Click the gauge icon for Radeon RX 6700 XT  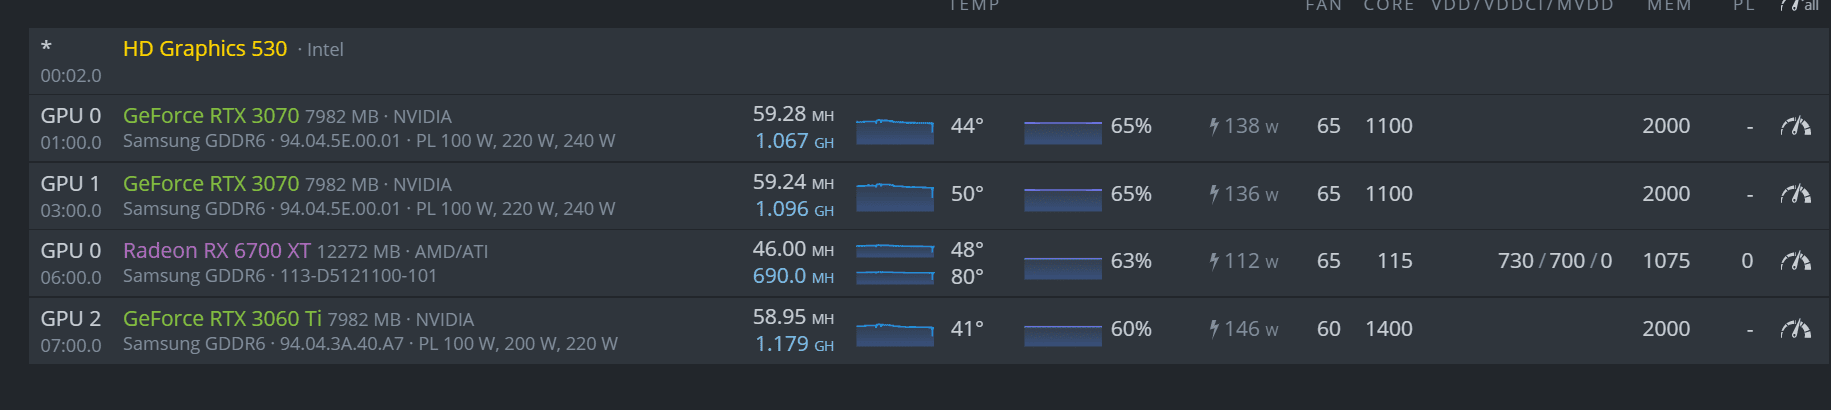click(x=1795, y=261)
